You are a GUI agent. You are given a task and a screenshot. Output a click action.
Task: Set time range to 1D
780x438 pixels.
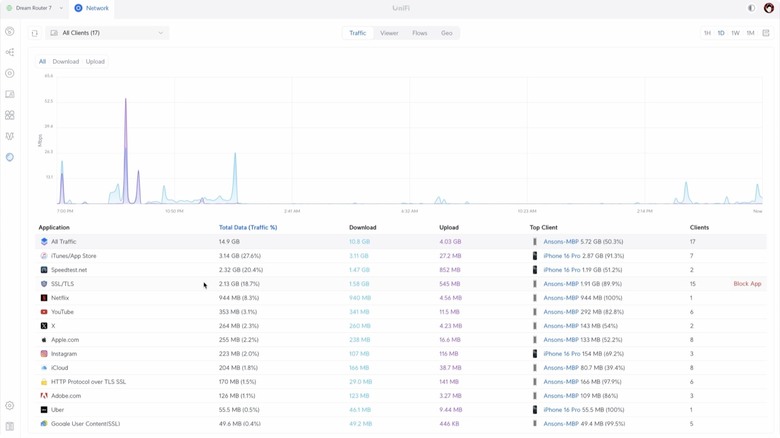pos(721,33)
